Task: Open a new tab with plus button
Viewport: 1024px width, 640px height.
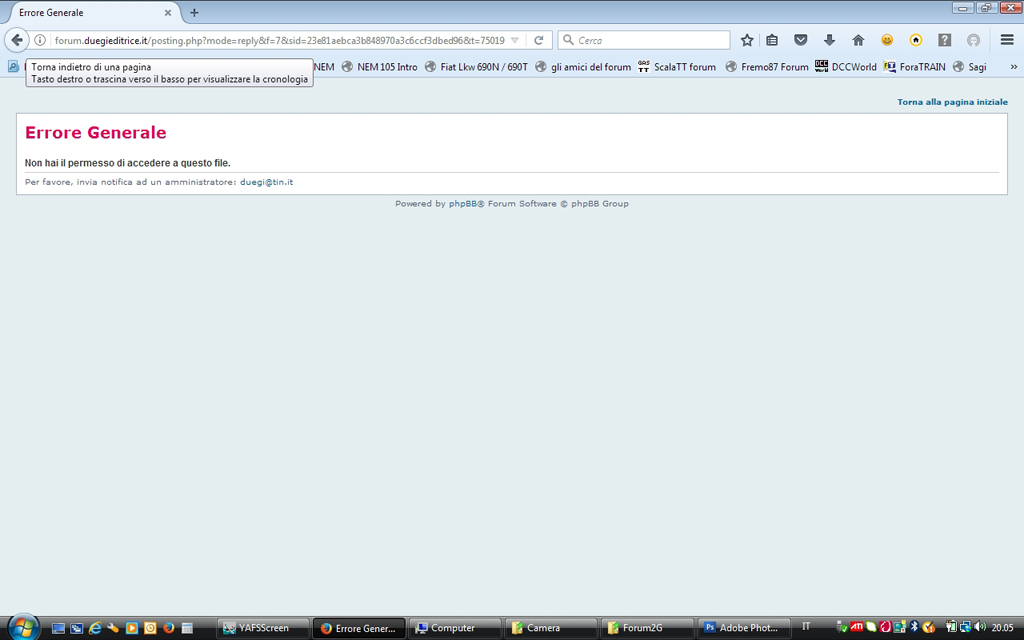Action: (x=194, y=13)
